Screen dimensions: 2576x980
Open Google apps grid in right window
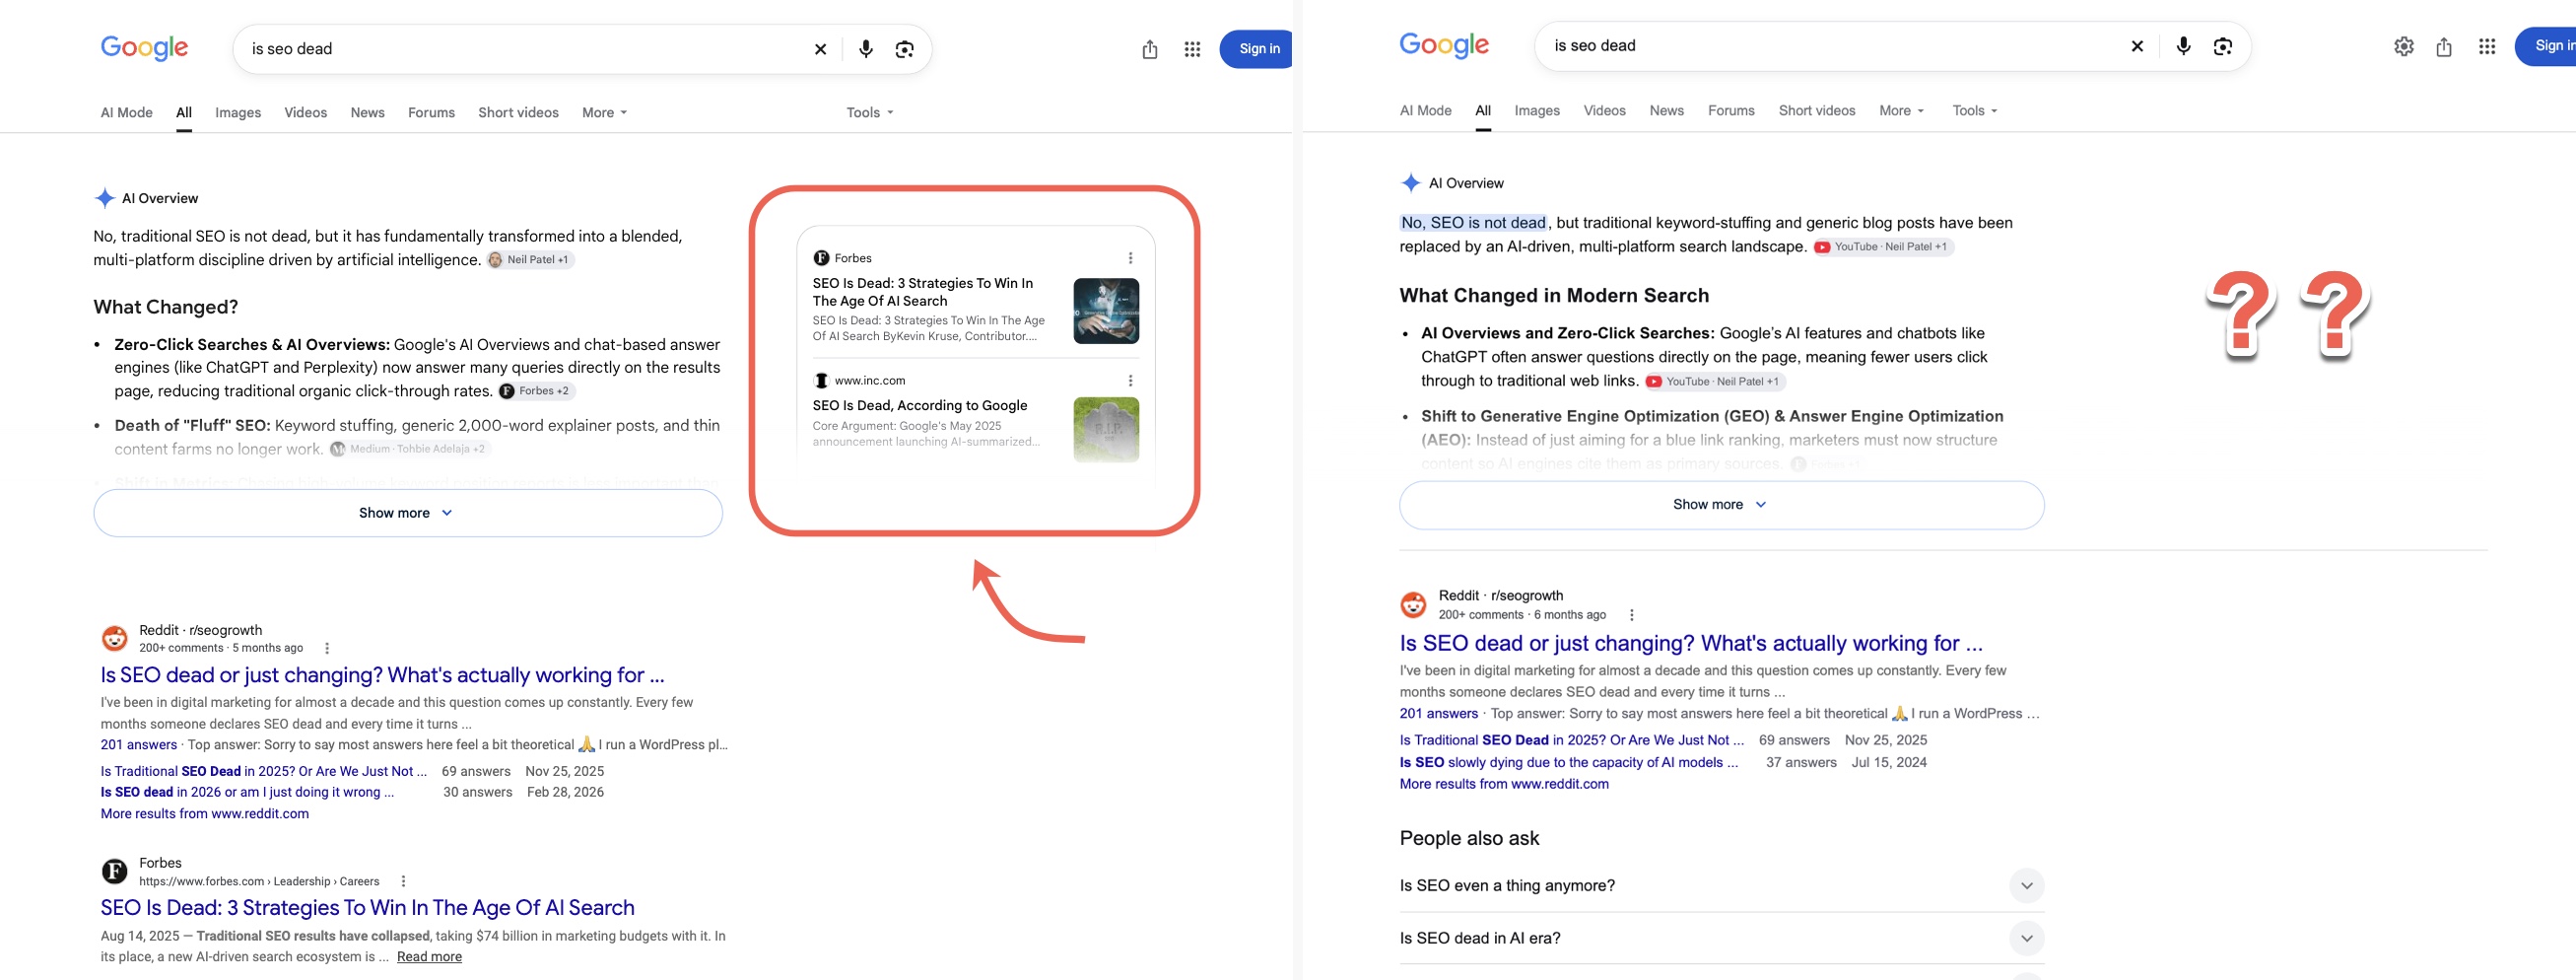[x=2487, y=46]
